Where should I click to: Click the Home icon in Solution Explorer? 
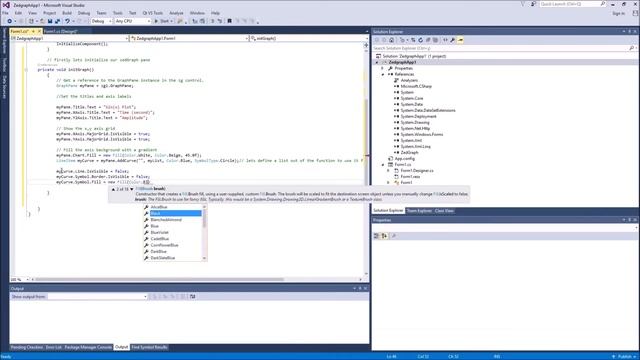[x=391, y=40]
